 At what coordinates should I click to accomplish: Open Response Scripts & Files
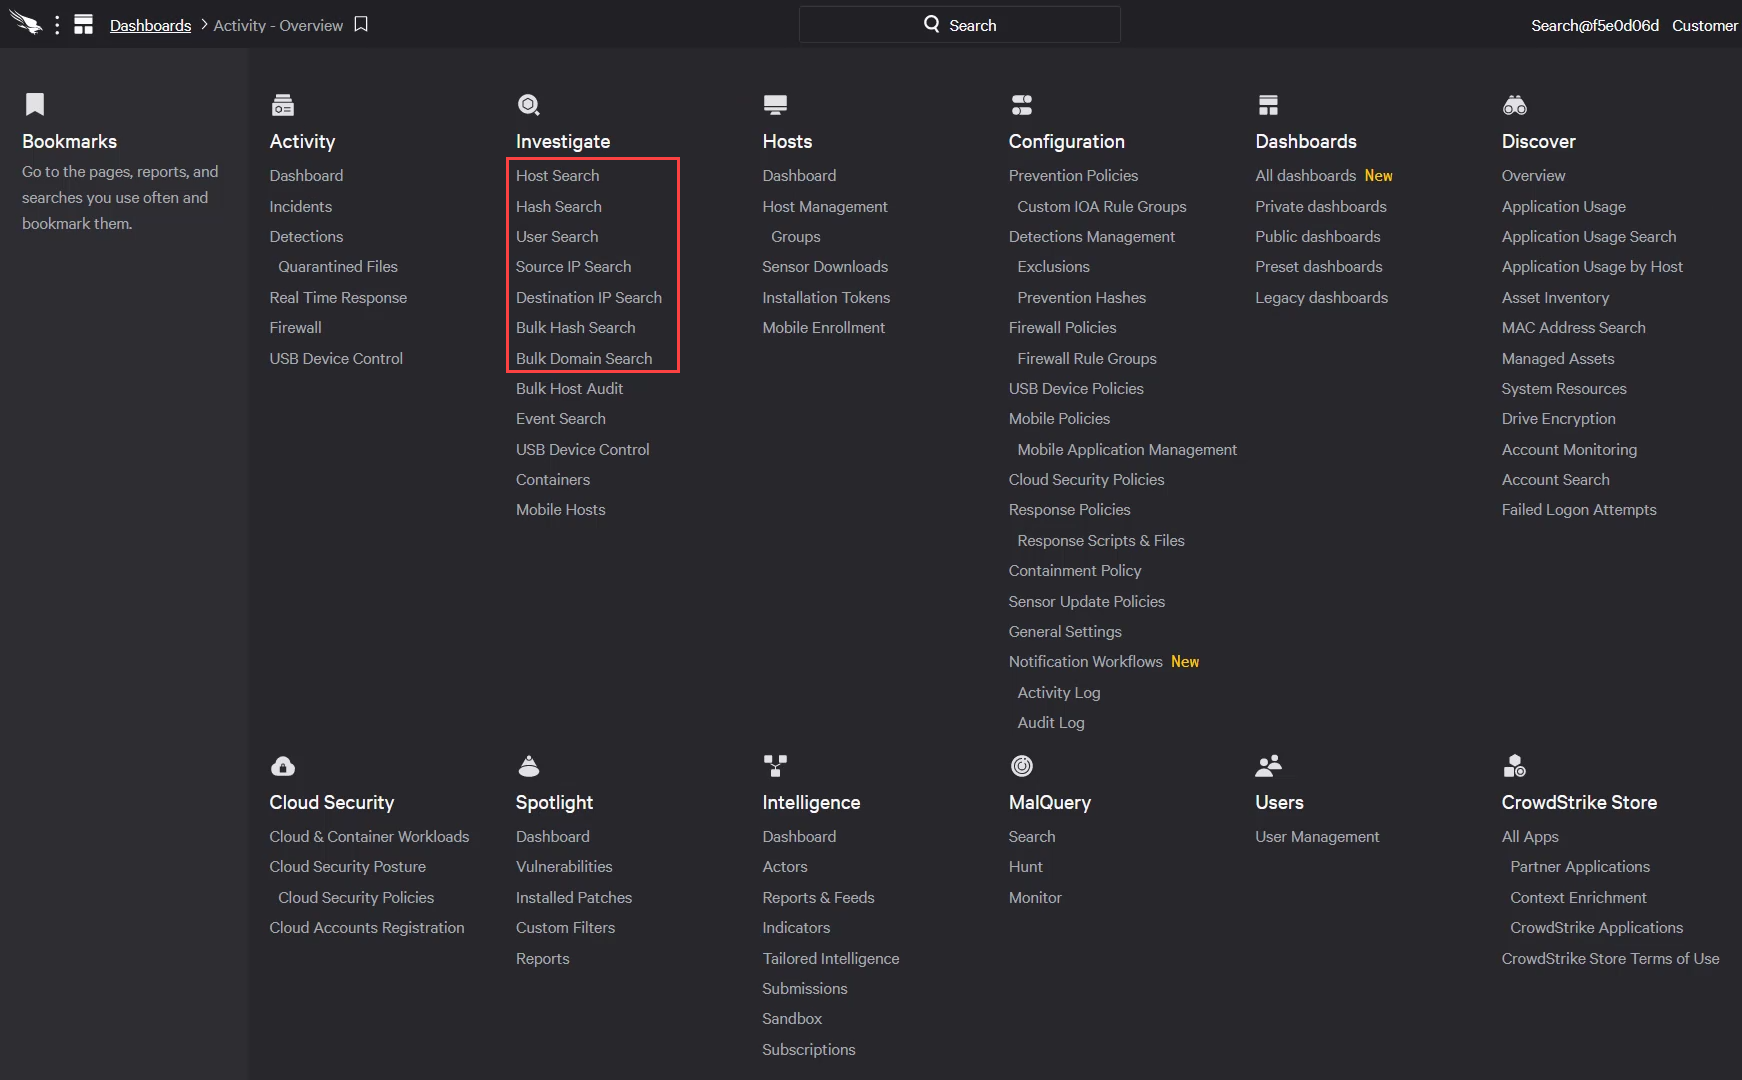tap(1101, 541)
